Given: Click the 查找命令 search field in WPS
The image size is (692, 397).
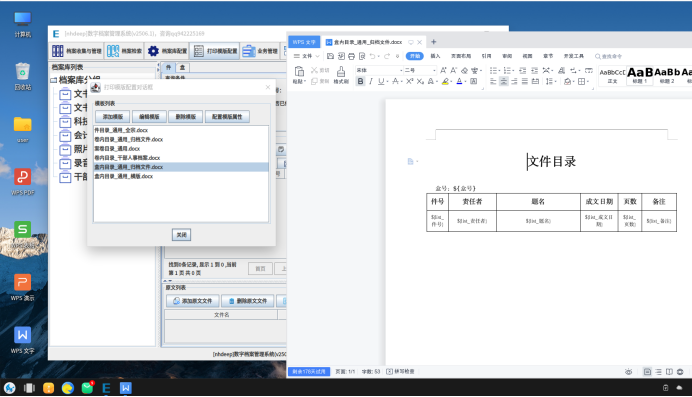Looking at the screenshot, I should tap(608, 56).
